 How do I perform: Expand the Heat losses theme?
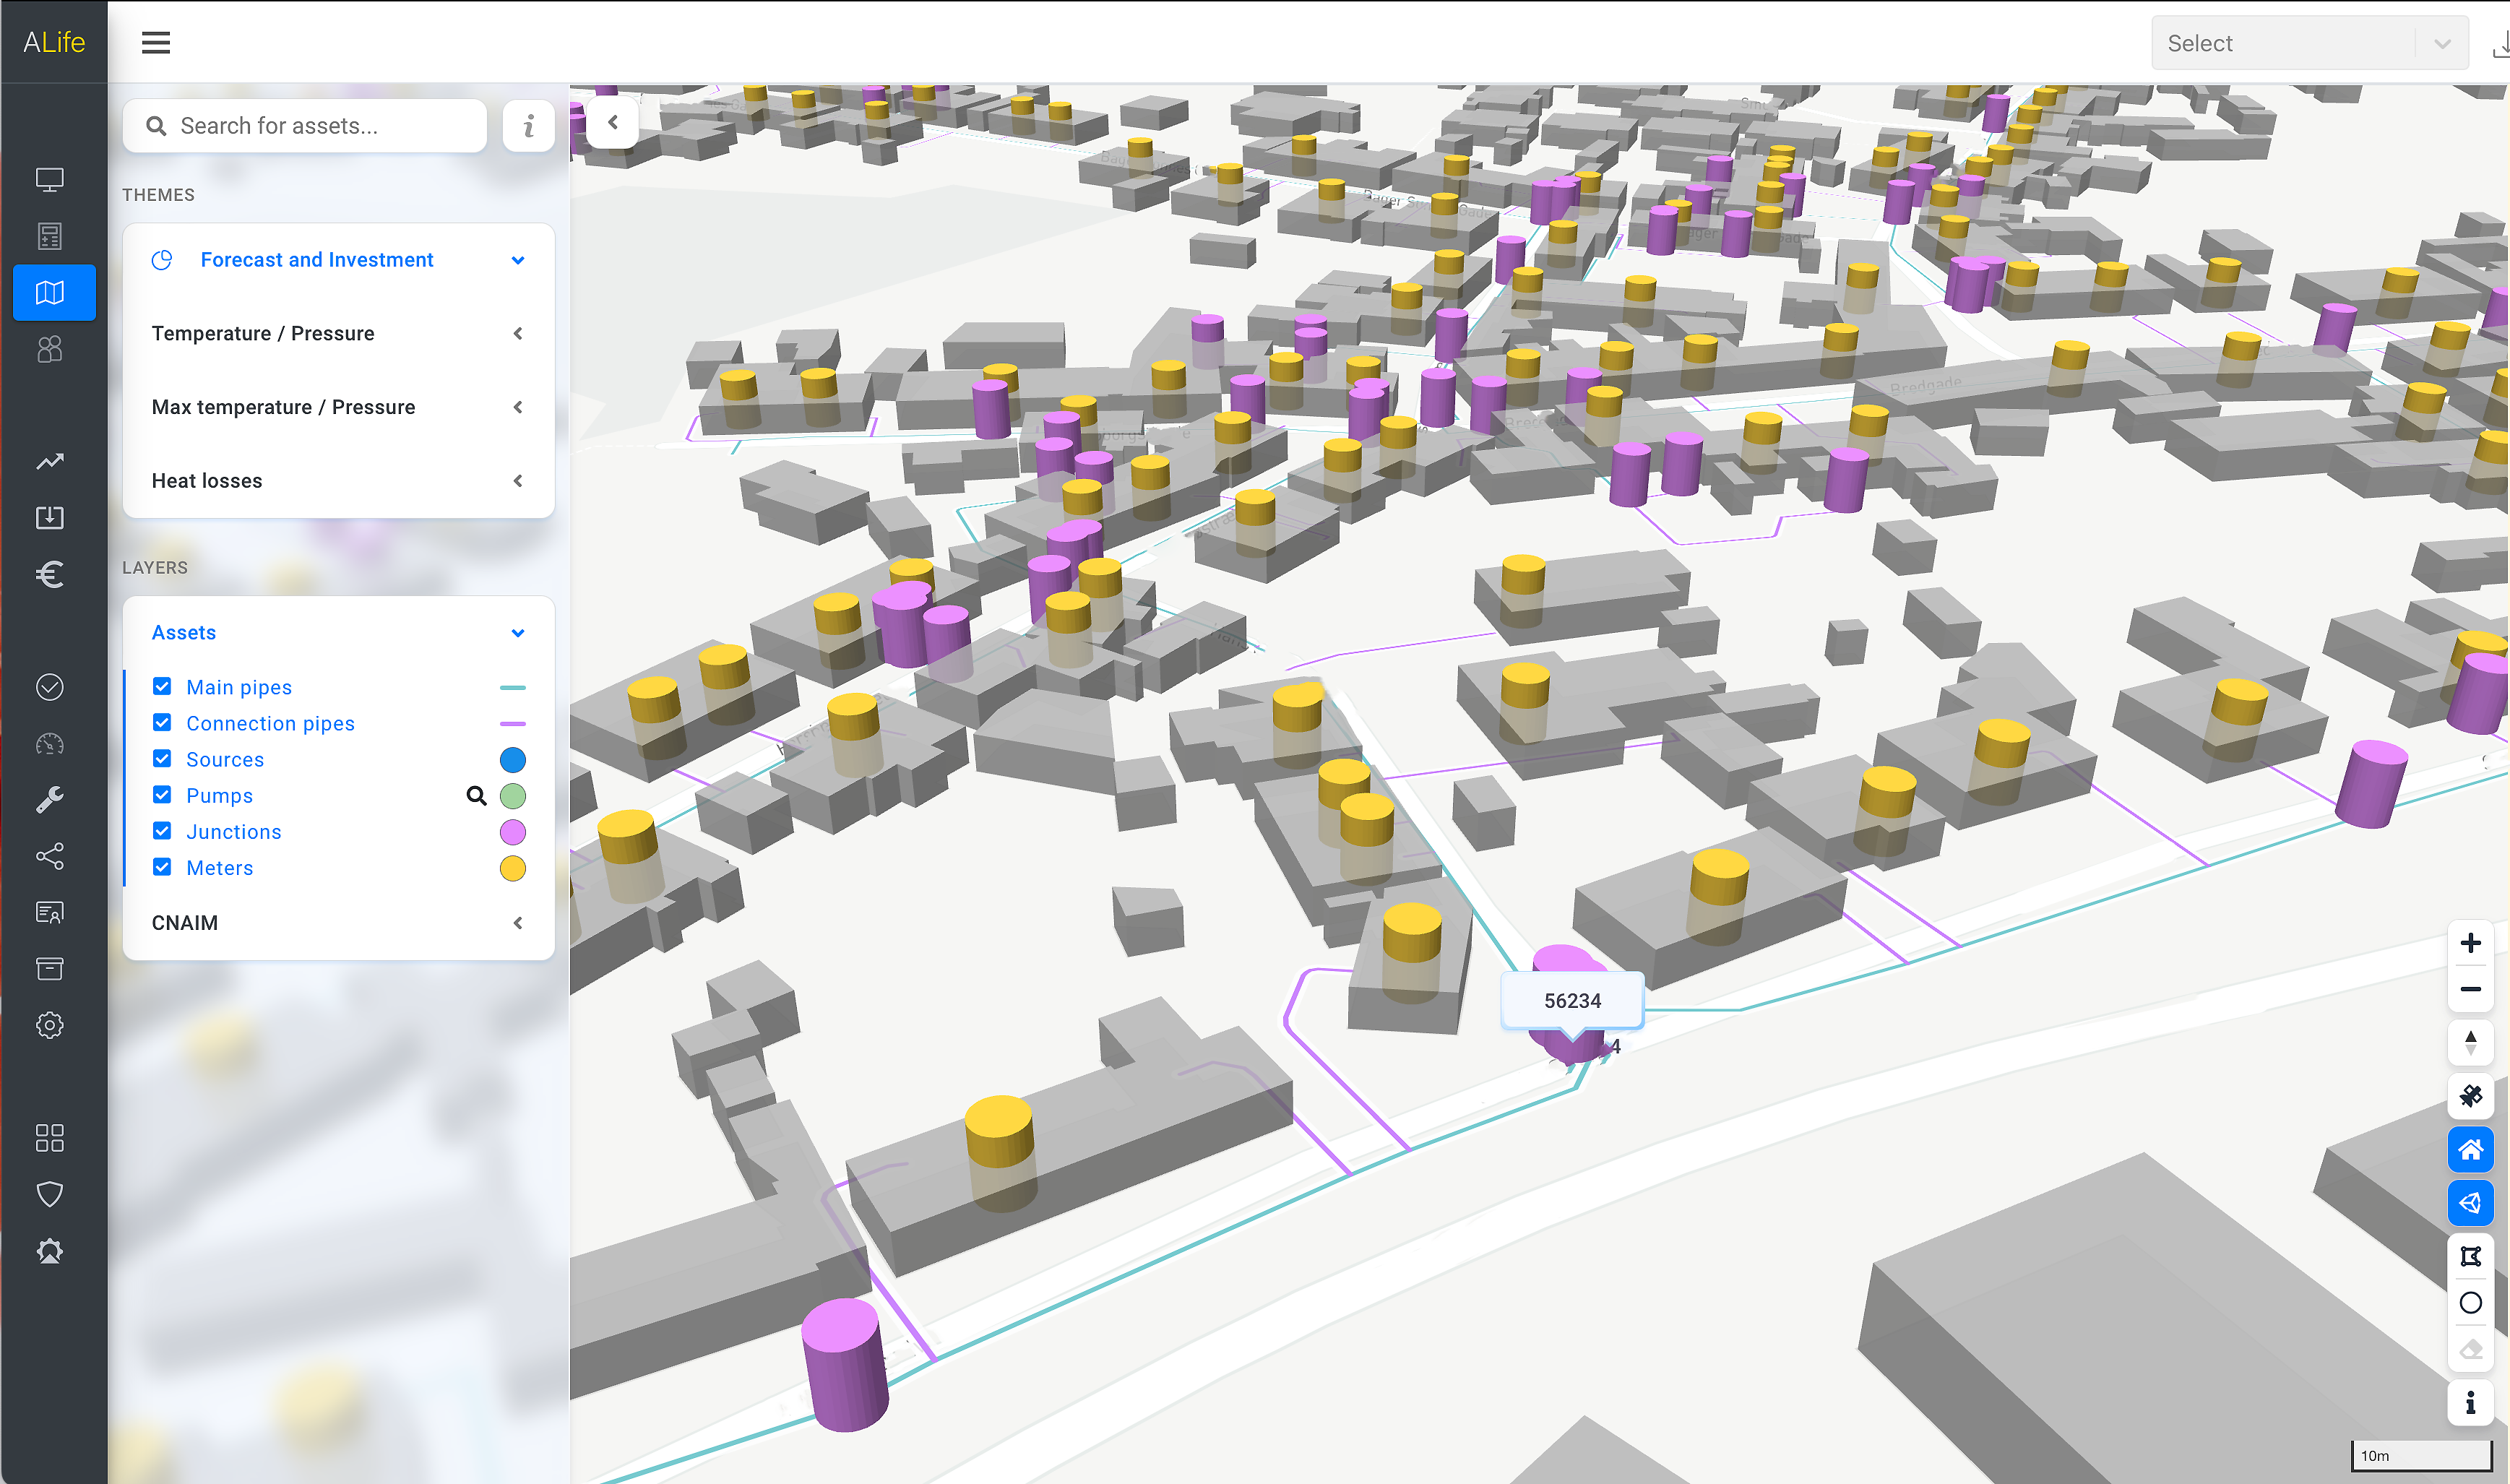click(337, 481)
